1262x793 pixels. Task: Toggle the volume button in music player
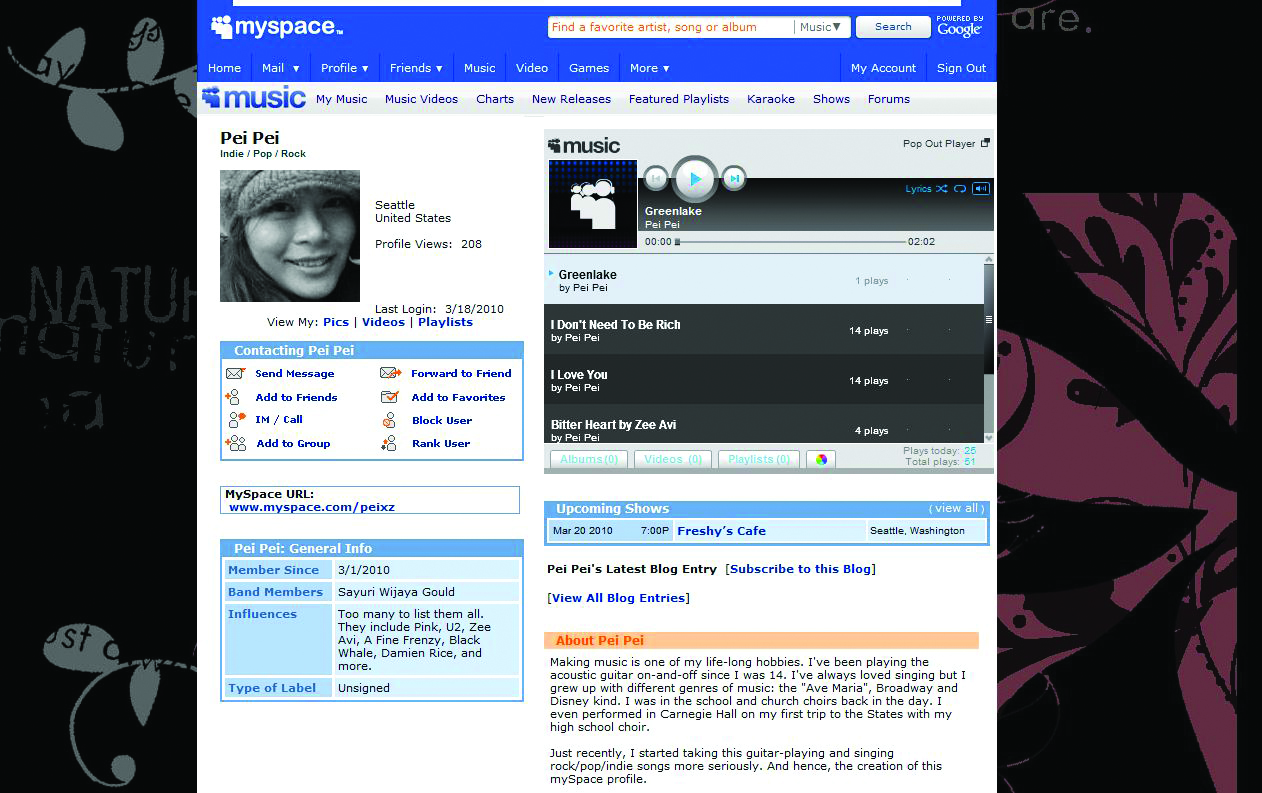pos(981,189)
